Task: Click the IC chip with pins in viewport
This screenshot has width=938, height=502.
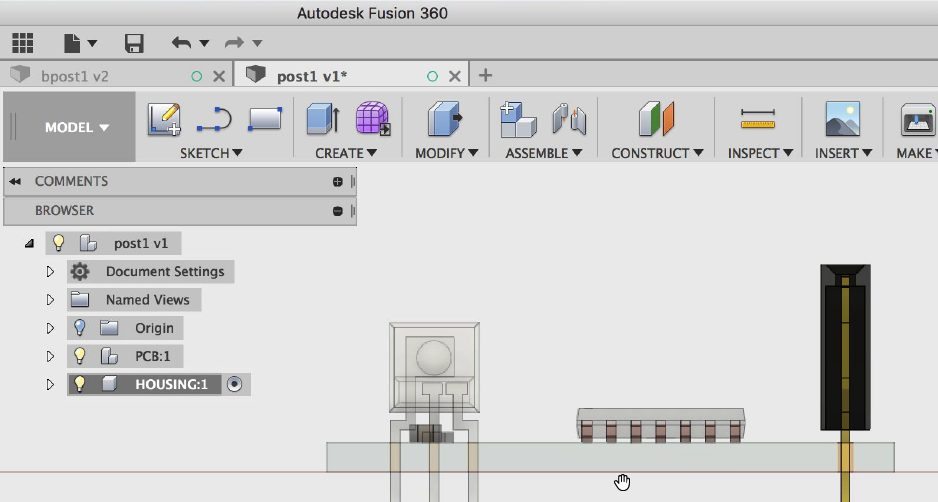Action: coord(660,425)
